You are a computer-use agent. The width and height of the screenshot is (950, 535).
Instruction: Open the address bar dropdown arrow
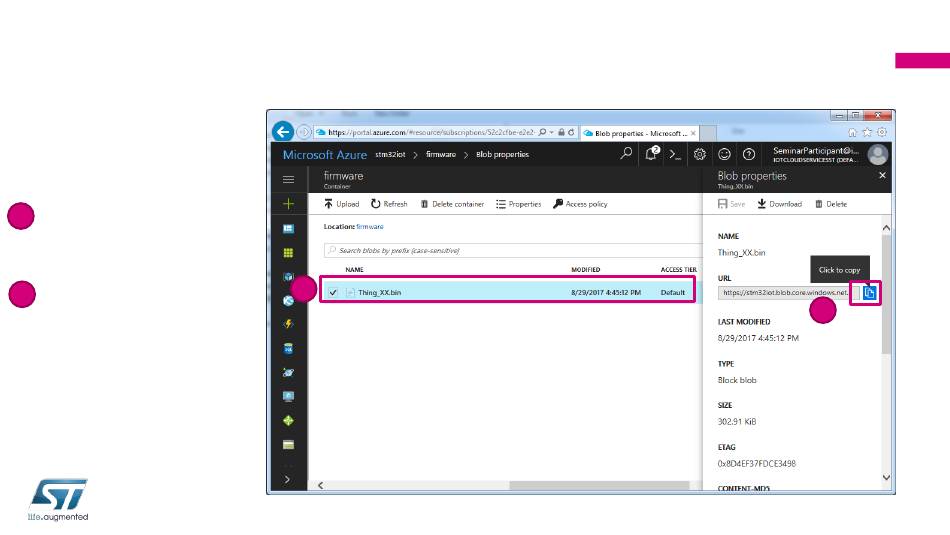[551, 132]
